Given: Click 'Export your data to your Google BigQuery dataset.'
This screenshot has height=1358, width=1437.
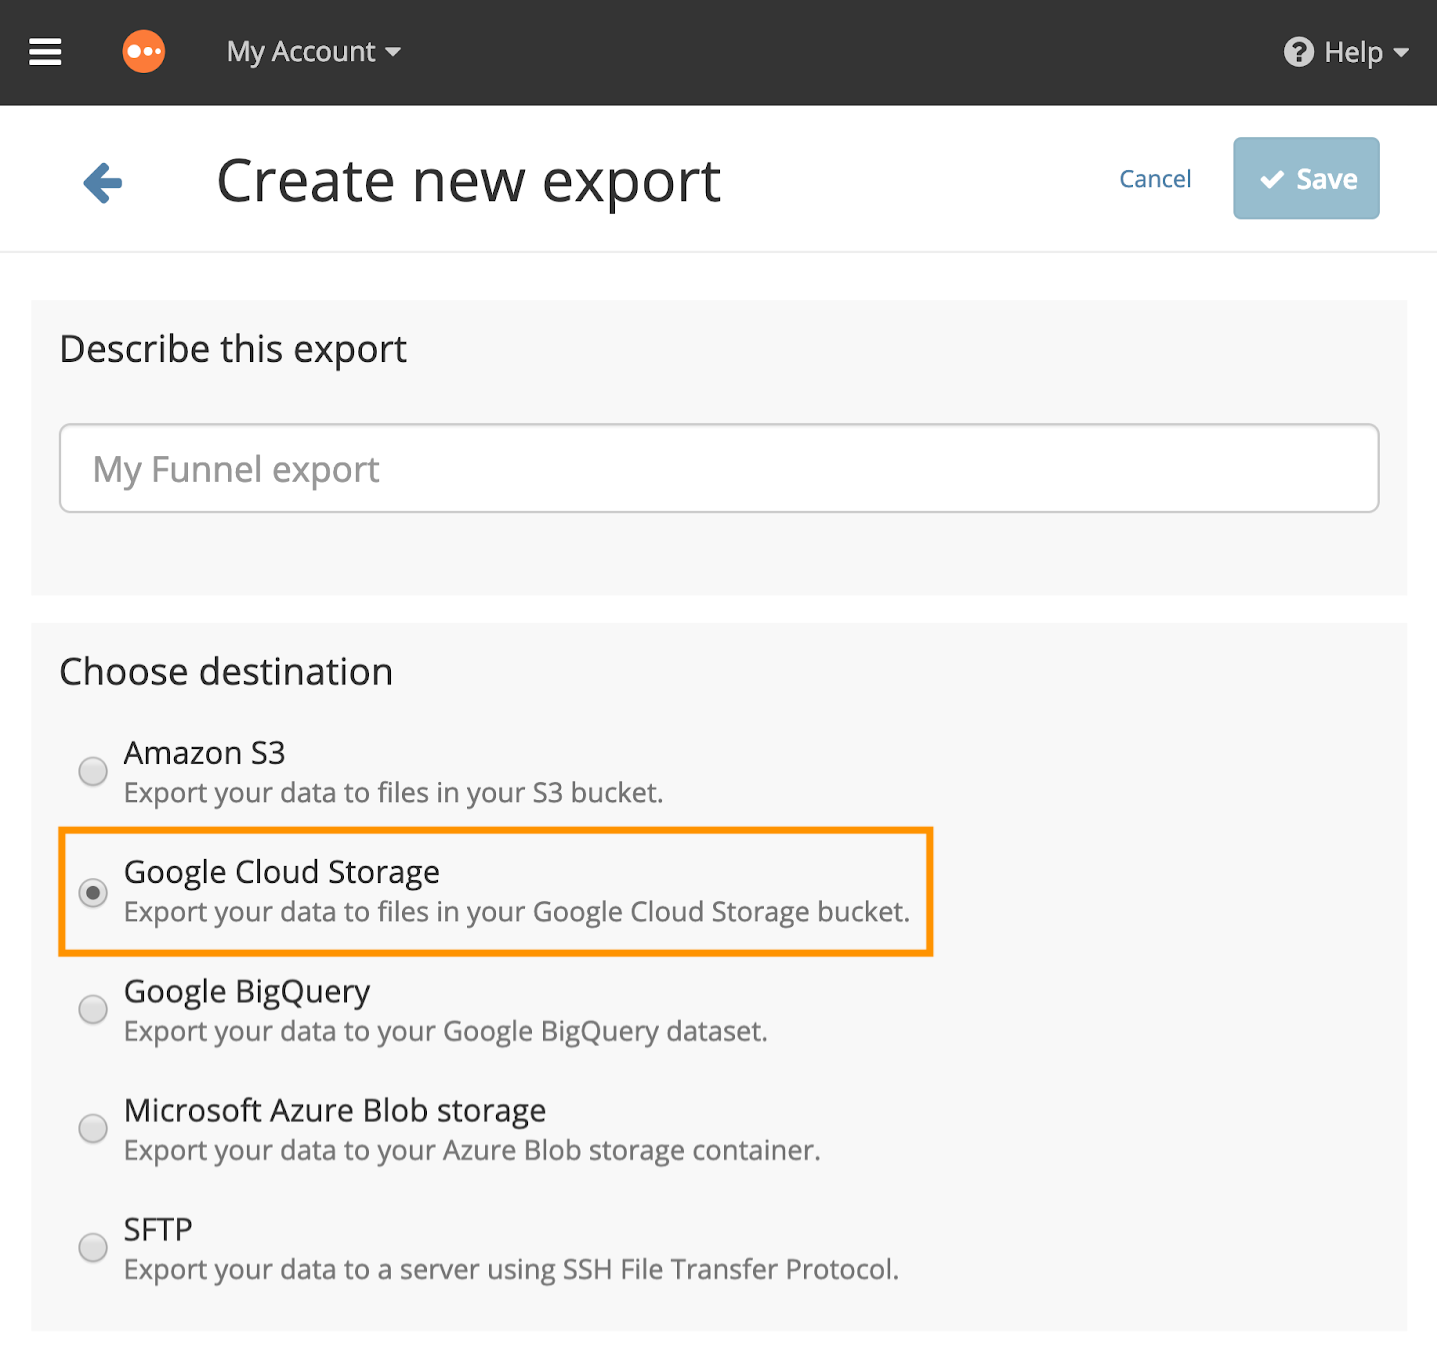Looking at the screenshot, I should [446, 1032].
